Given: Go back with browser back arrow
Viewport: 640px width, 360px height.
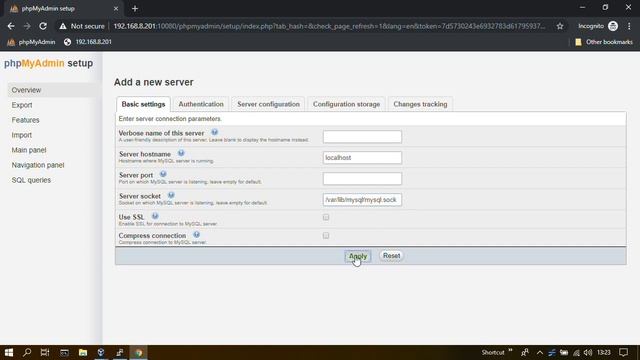Looking at the screenshot, I should (x=11, y=26).
